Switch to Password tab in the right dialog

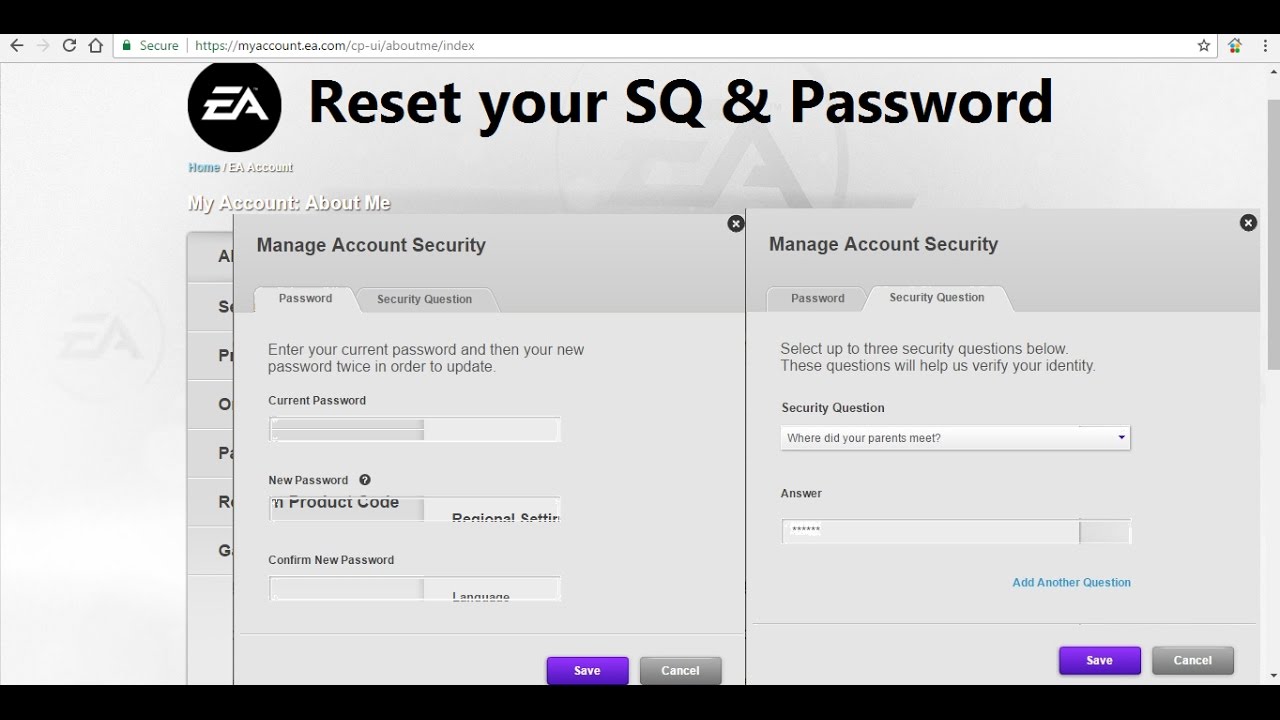[817, 298]
